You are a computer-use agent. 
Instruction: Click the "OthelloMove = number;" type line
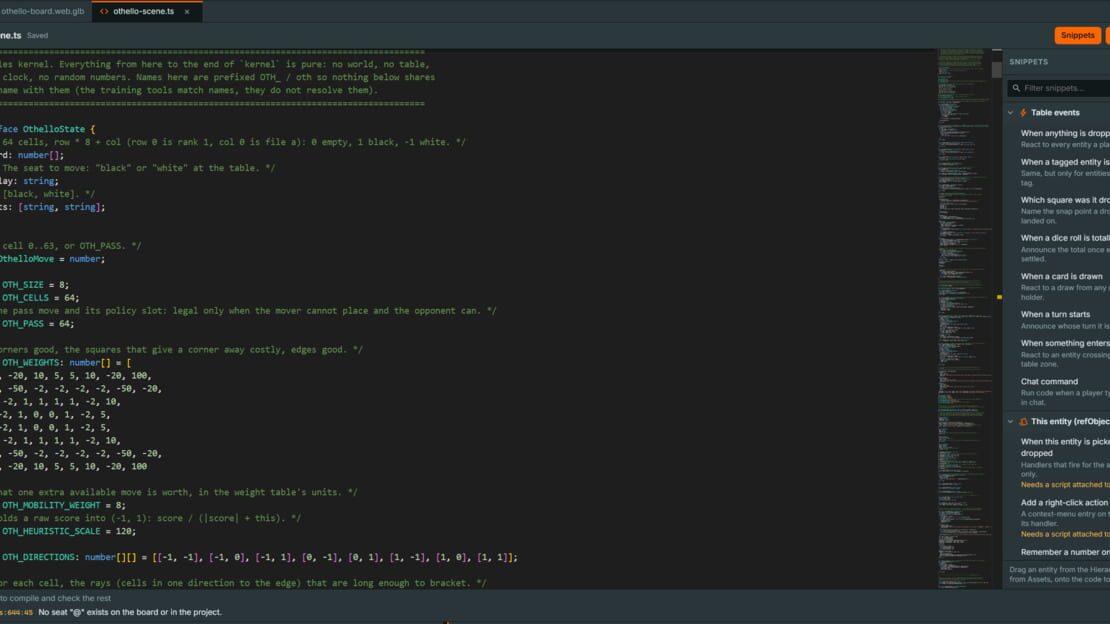pyautogui.click(x=52, y=259)
